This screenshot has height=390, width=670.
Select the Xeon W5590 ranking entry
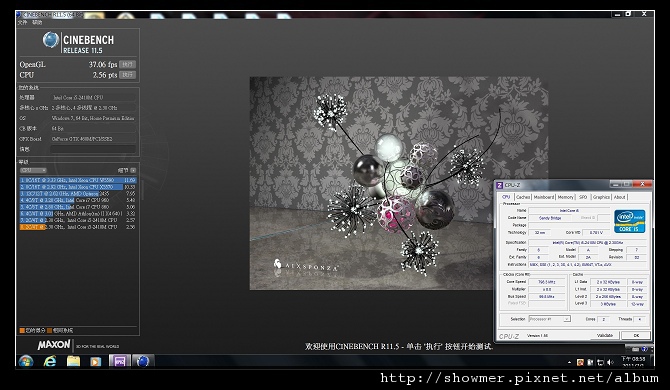click(78, 180)
